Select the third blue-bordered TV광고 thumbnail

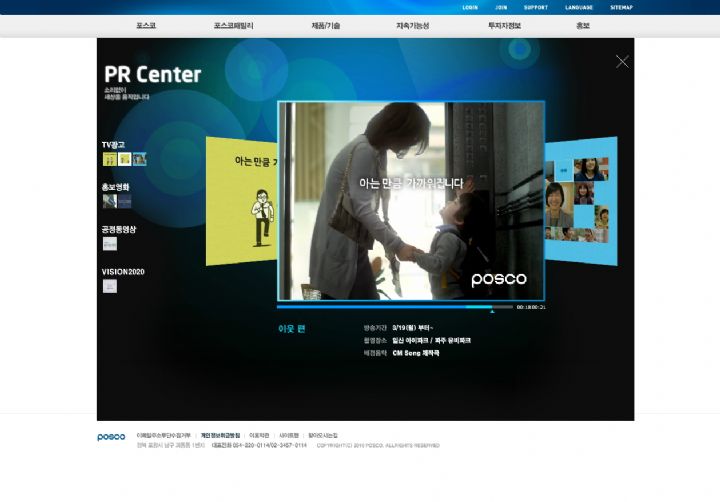point(140,159)
